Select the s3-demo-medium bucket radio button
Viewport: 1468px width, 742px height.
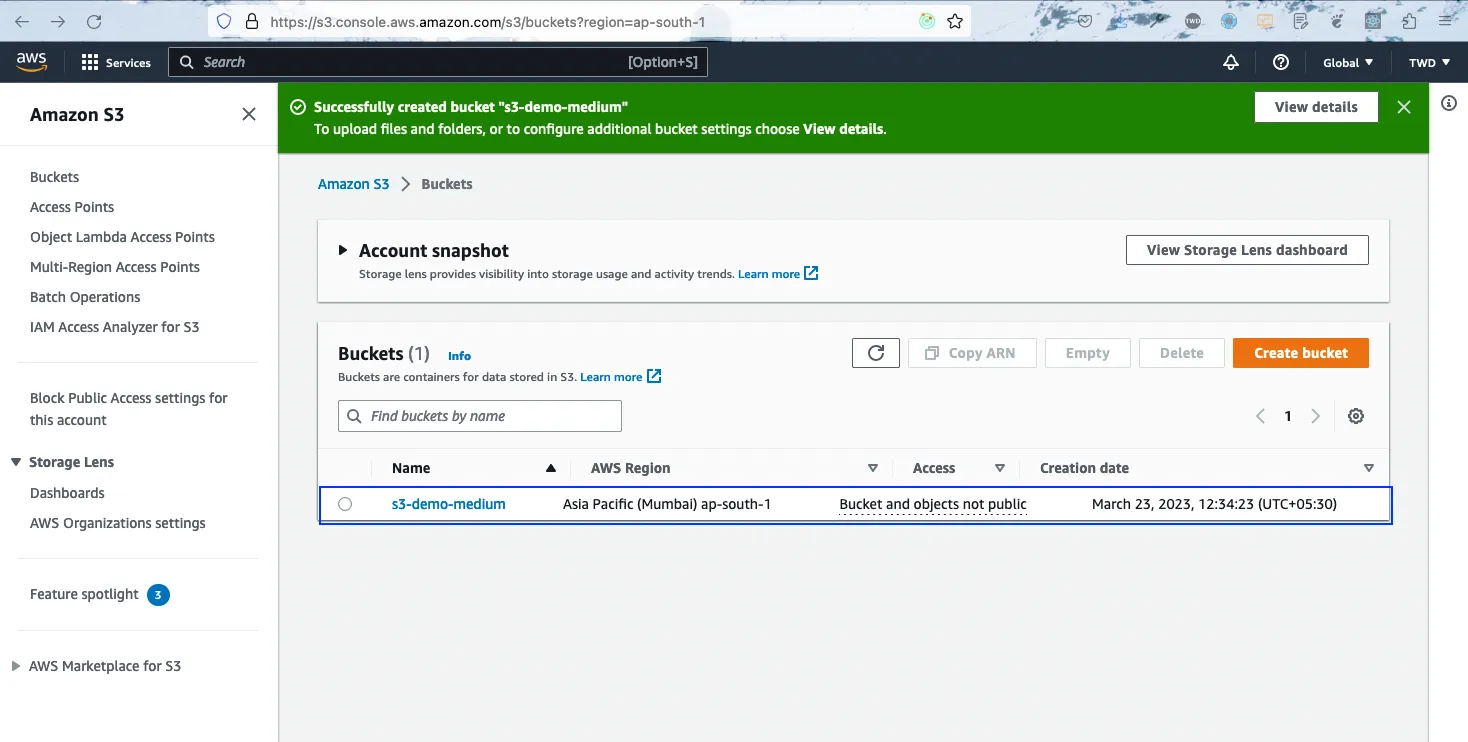click(x=345, y=504)
